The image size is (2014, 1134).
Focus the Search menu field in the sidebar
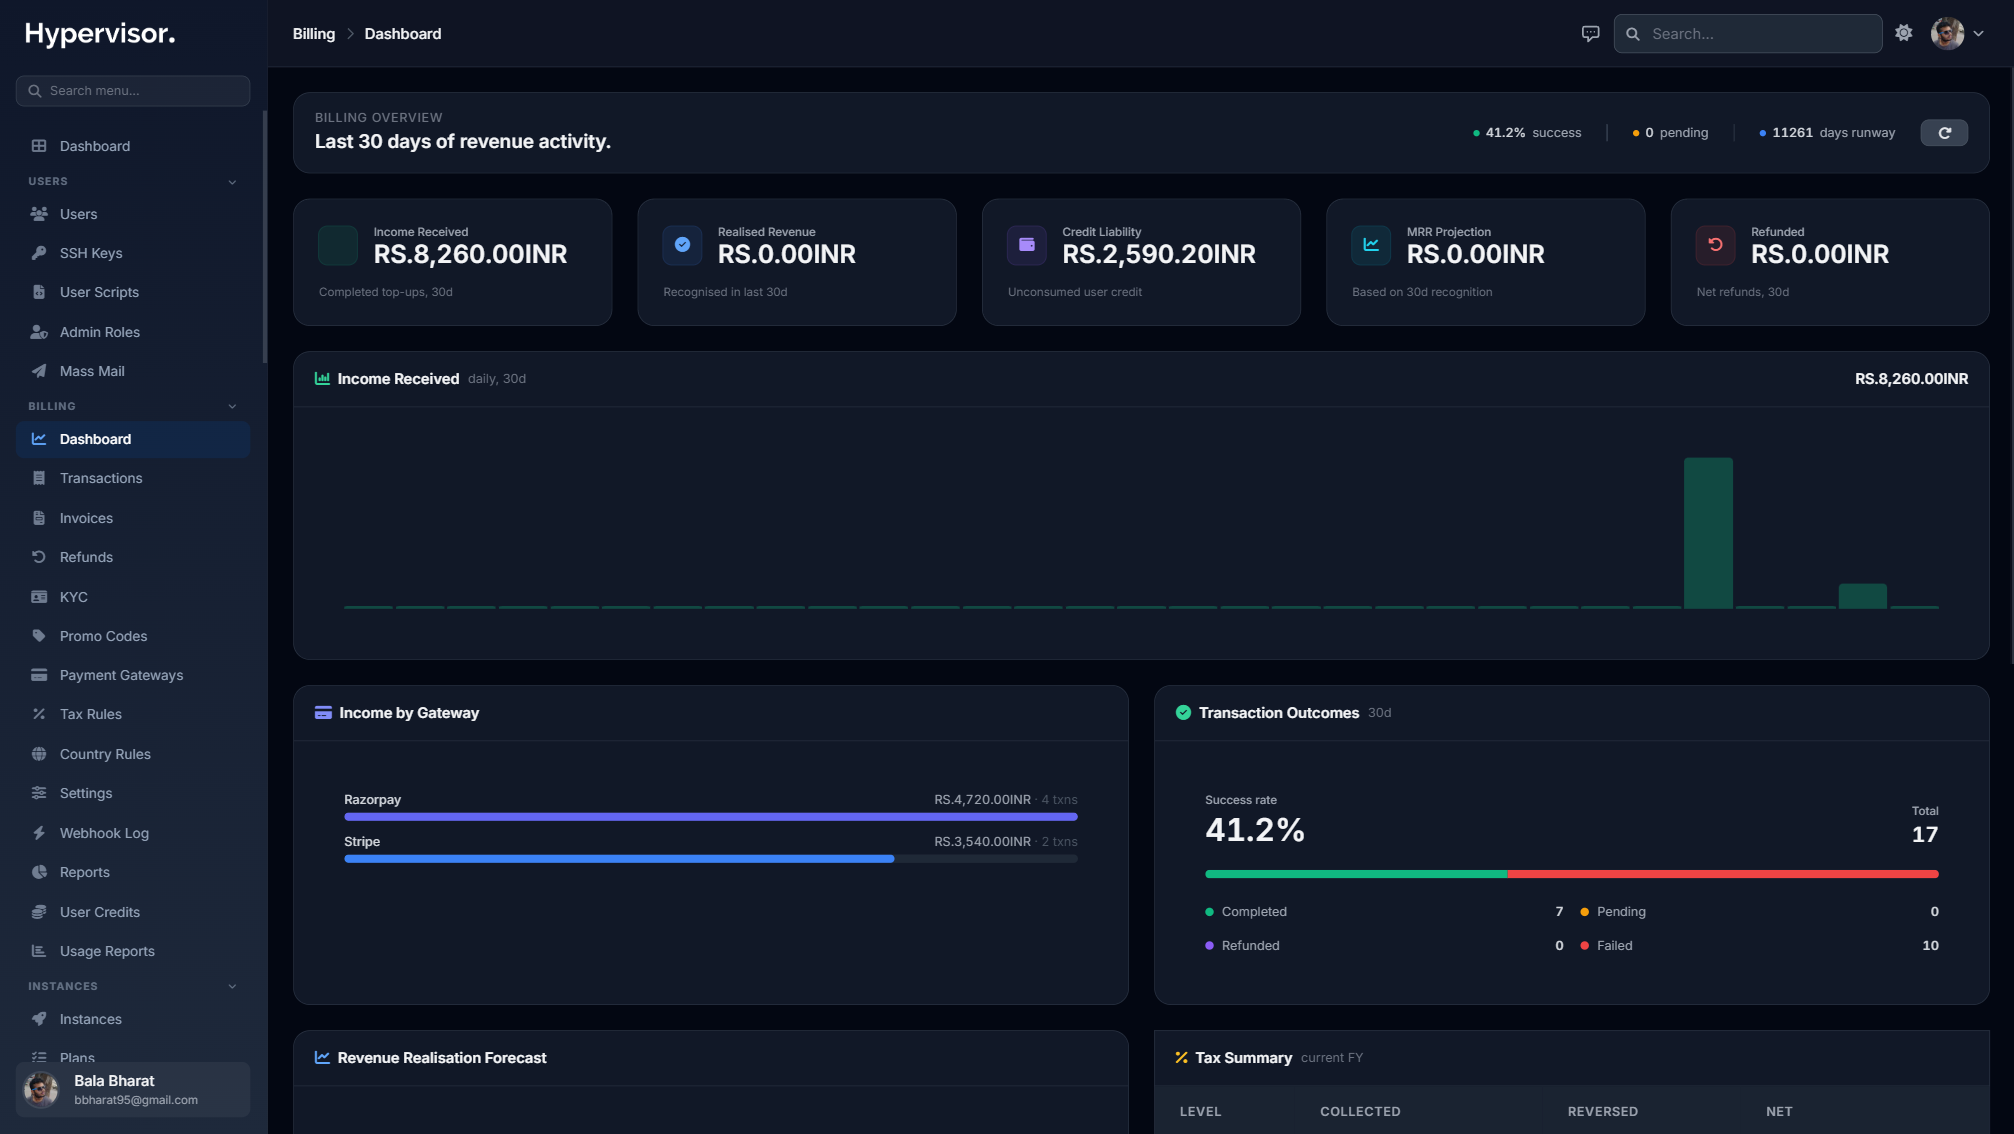click(x=133, y=91)
